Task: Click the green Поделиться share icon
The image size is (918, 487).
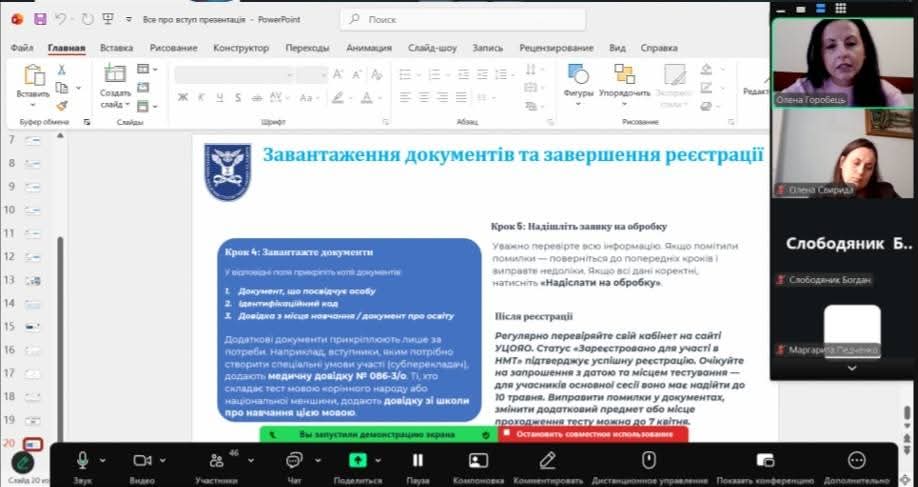Action: click(357, 460)
